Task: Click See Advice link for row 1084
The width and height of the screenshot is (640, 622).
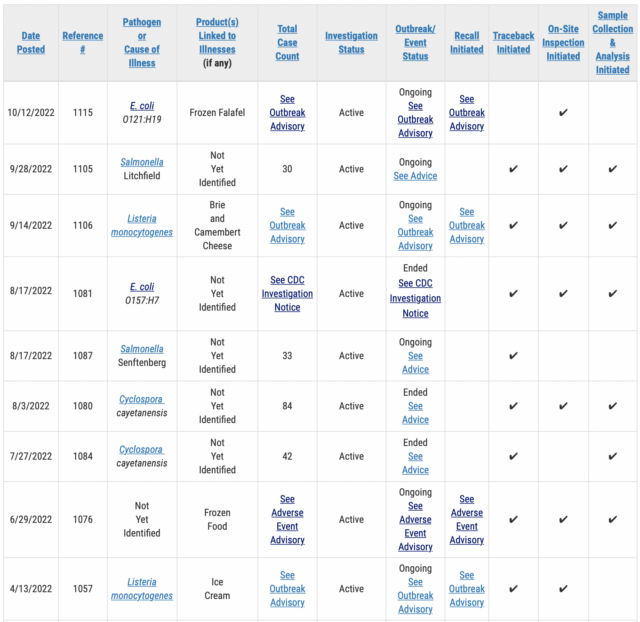Action: point(415,463)
